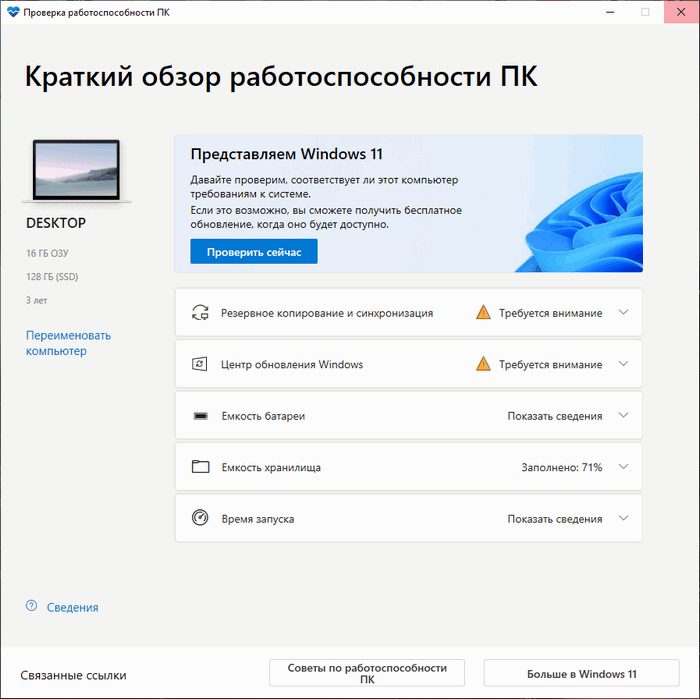The image size is (700, 699).
Task: Click the Windows Update refresh icon
Action: (200, 364)
